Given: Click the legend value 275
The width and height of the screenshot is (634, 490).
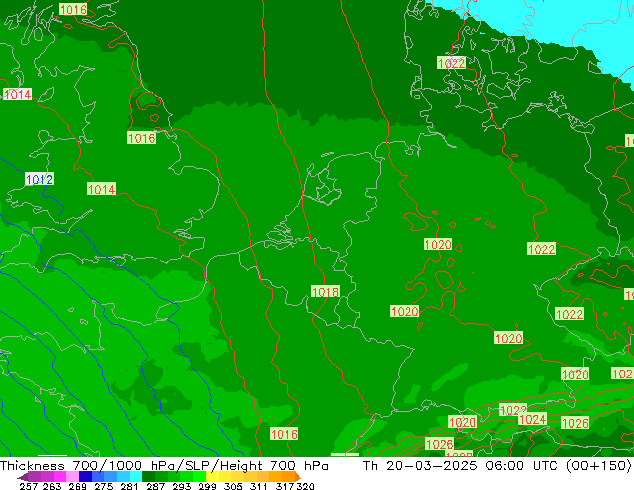Looking at the screenshot, I should click(104, 486).
